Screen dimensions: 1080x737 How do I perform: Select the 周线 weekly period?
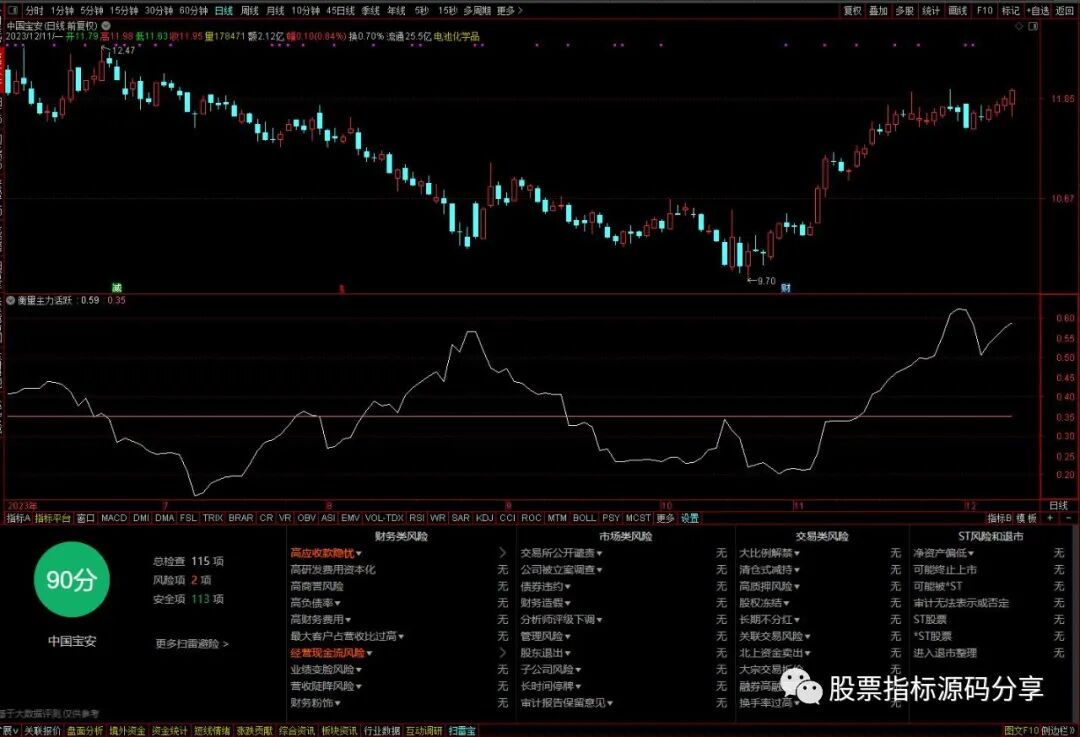(x=249, y=10)
